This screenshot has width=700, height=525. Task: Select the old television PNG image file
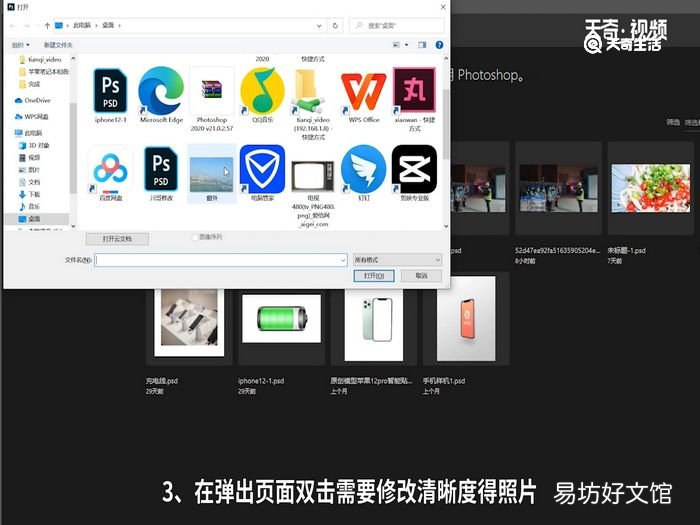[x=313, y=175]
